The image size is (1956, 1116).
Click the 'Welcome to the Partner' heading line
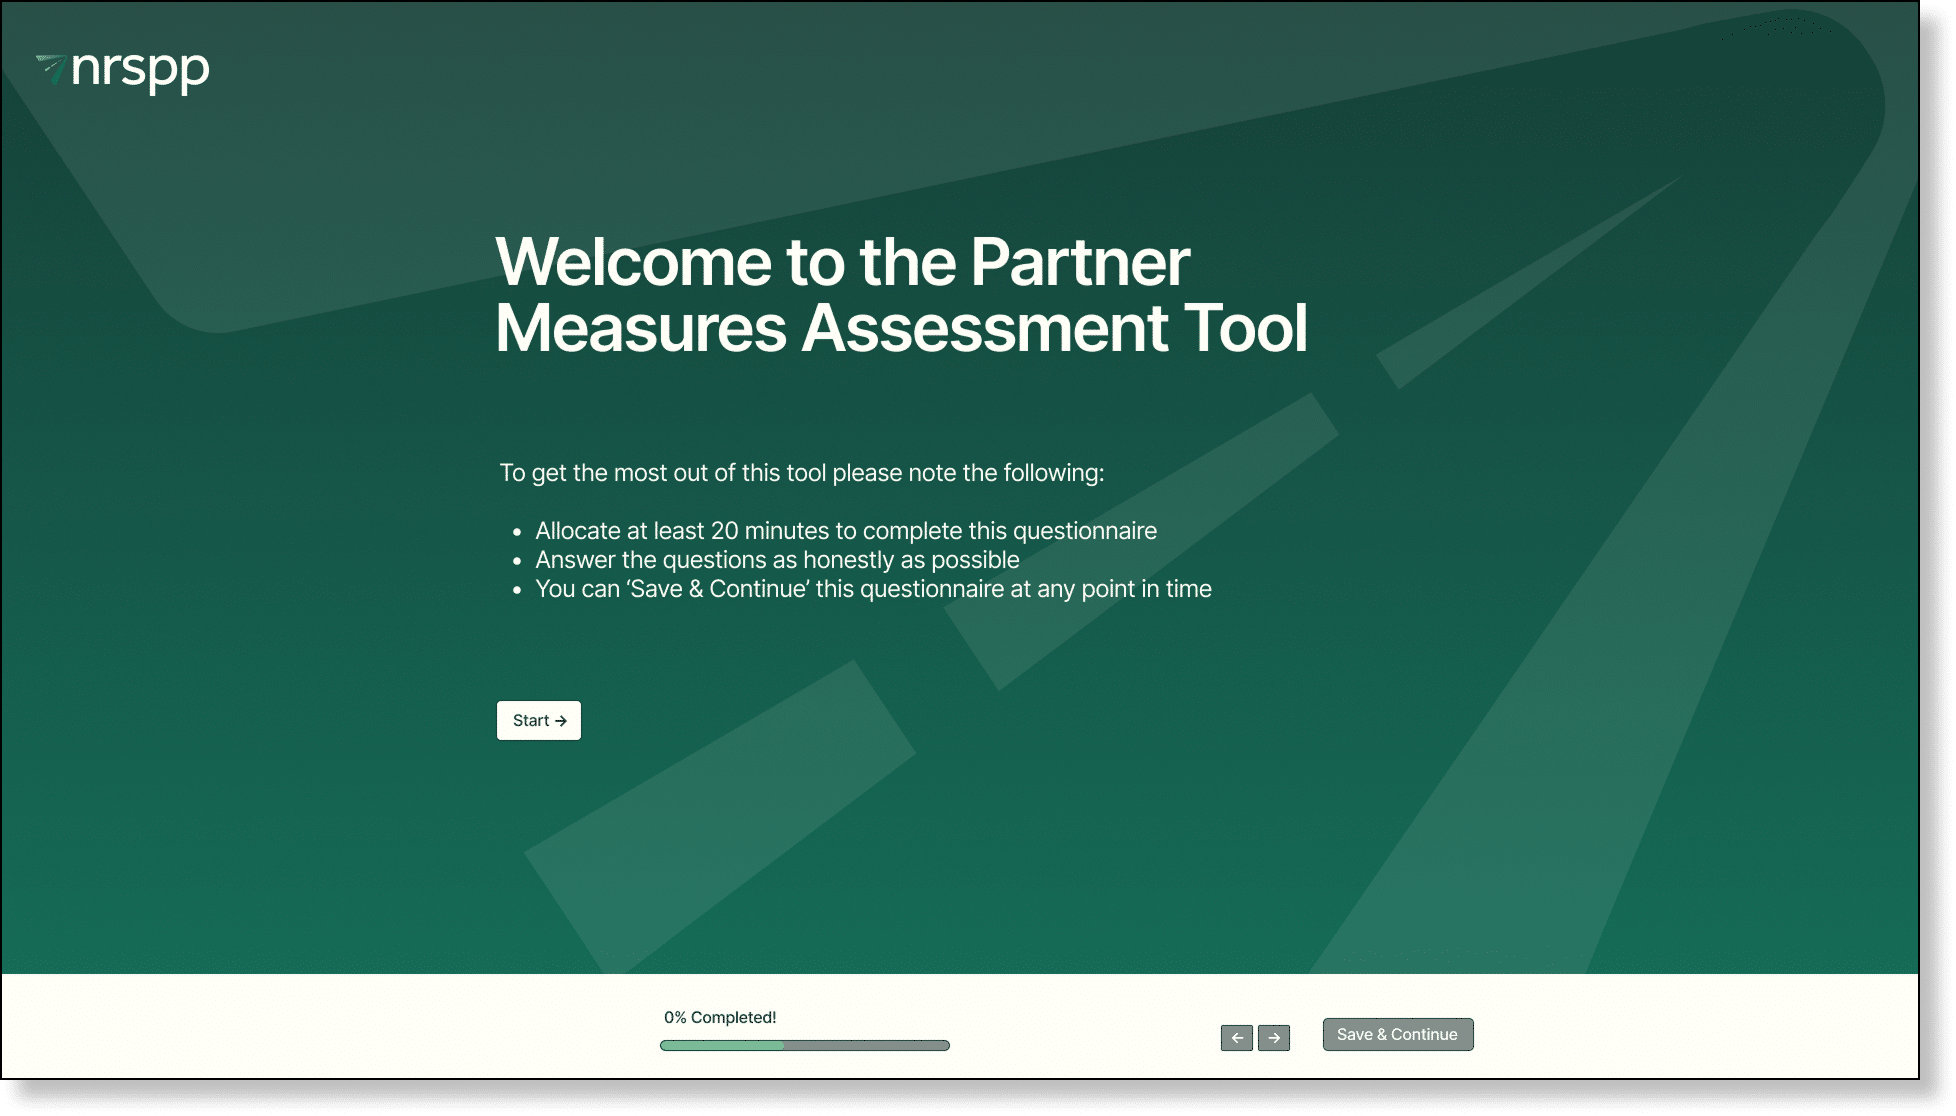pyautogui.click(x=842, y=262)
